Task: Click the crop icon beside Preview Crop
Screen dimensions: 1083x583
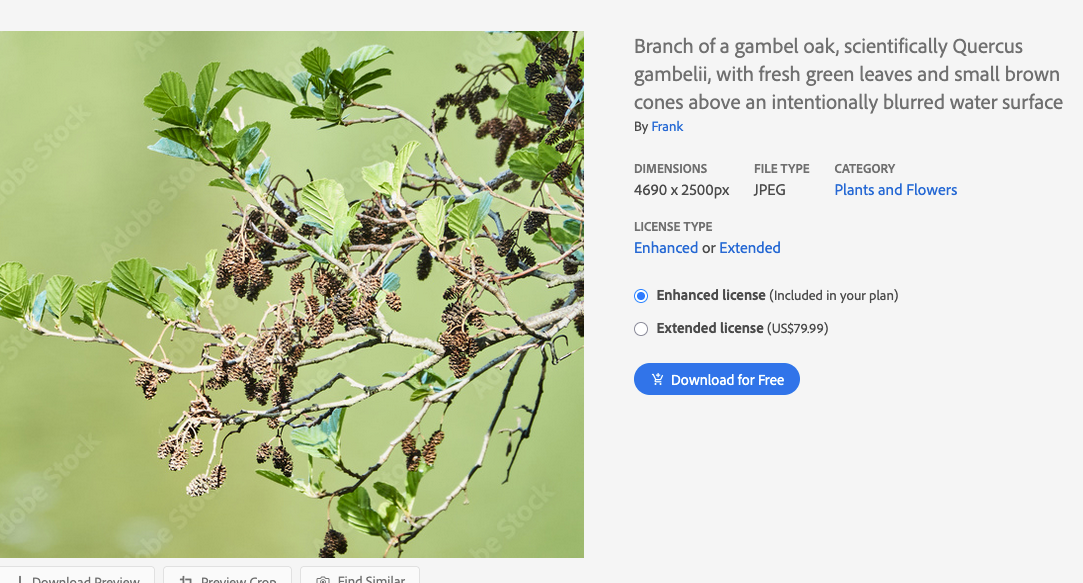Action: click(x=185, y=579)
